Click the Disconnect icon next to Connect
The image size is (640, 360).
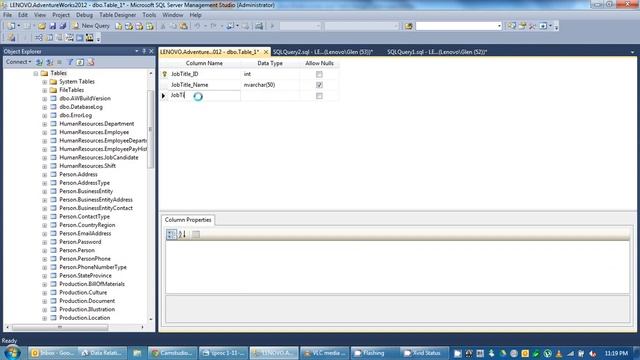coord(49,62)
